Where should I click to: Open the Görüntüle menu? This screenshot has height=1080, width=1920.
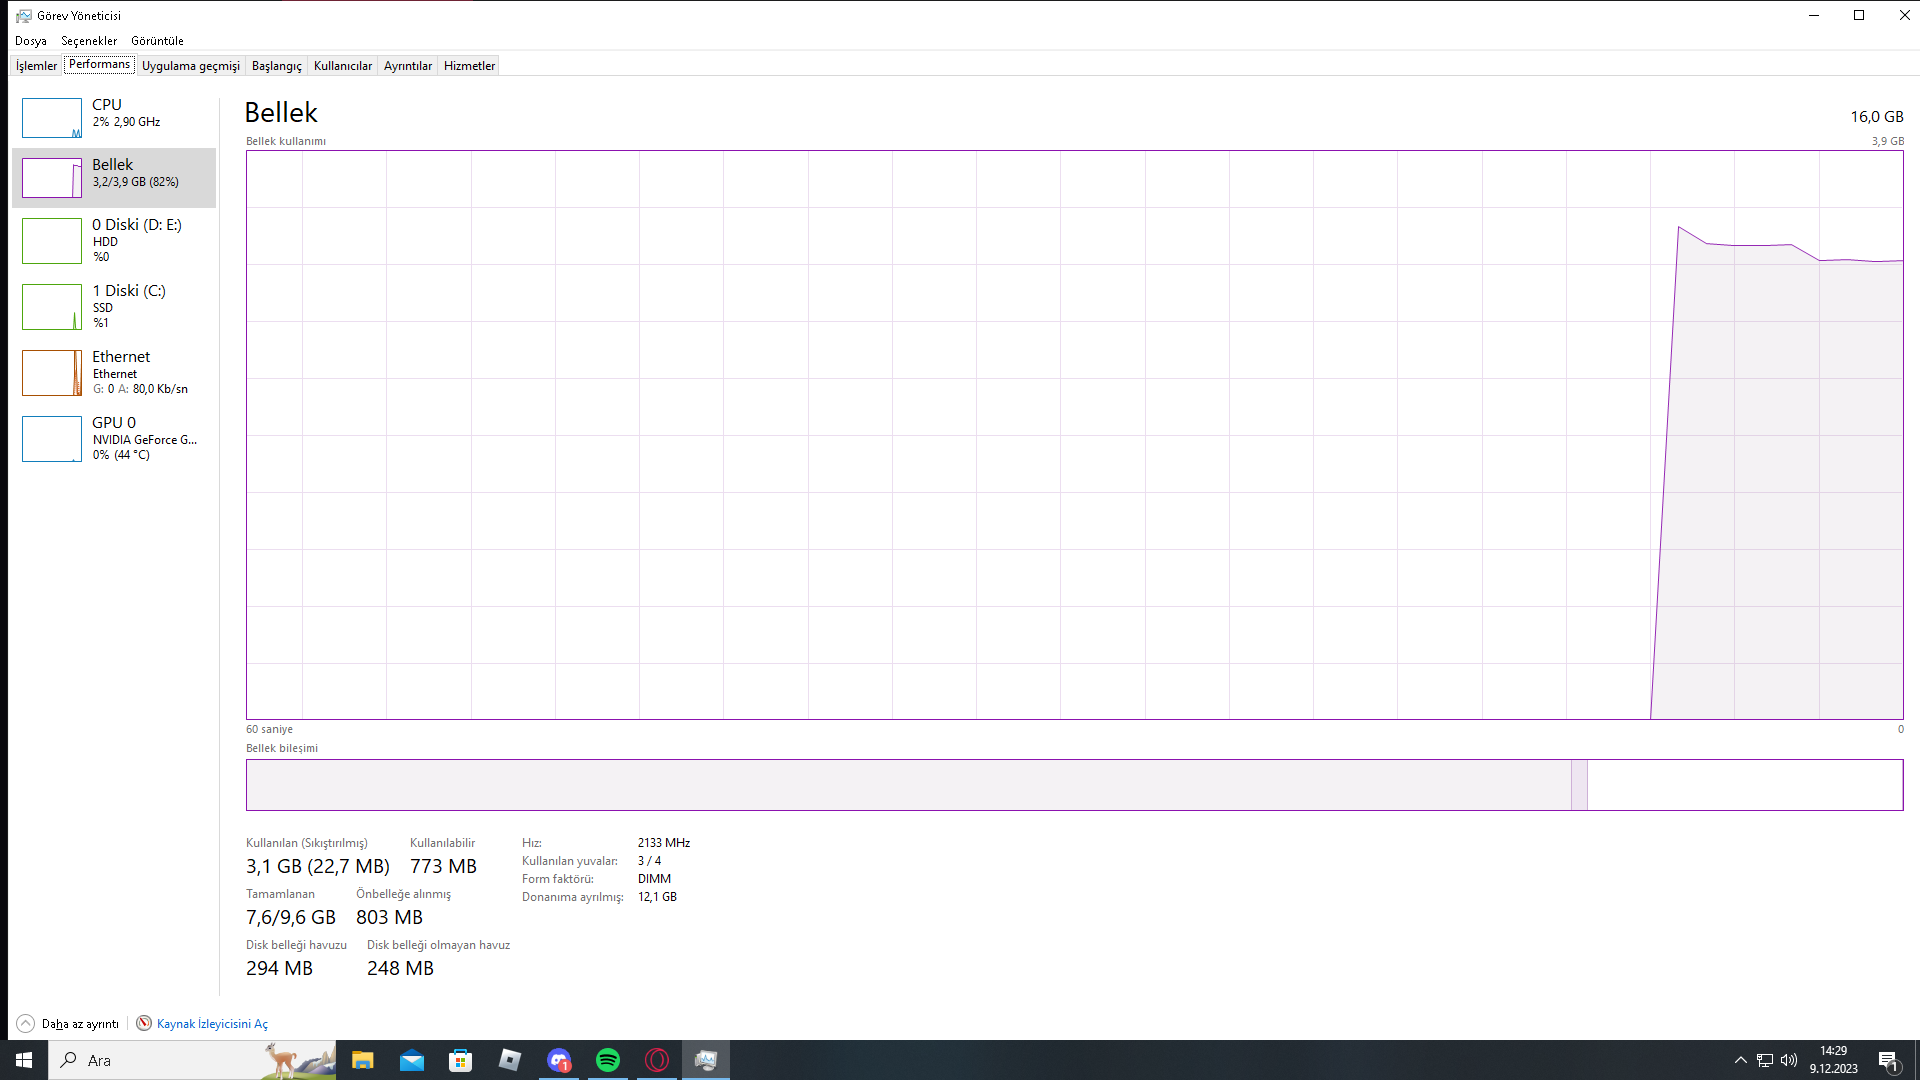click(x=157, y=41)
